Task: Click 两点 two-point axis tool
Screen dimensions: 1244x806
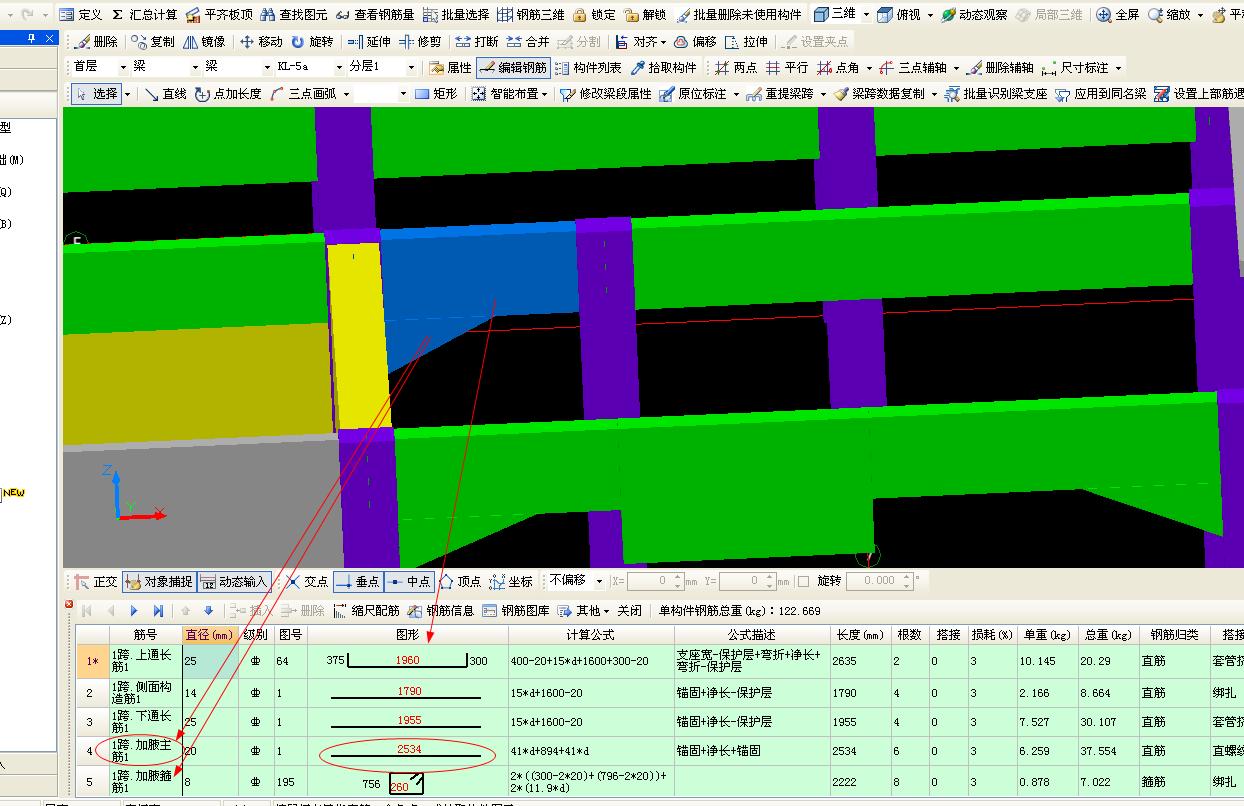Action: coord(735,67)
